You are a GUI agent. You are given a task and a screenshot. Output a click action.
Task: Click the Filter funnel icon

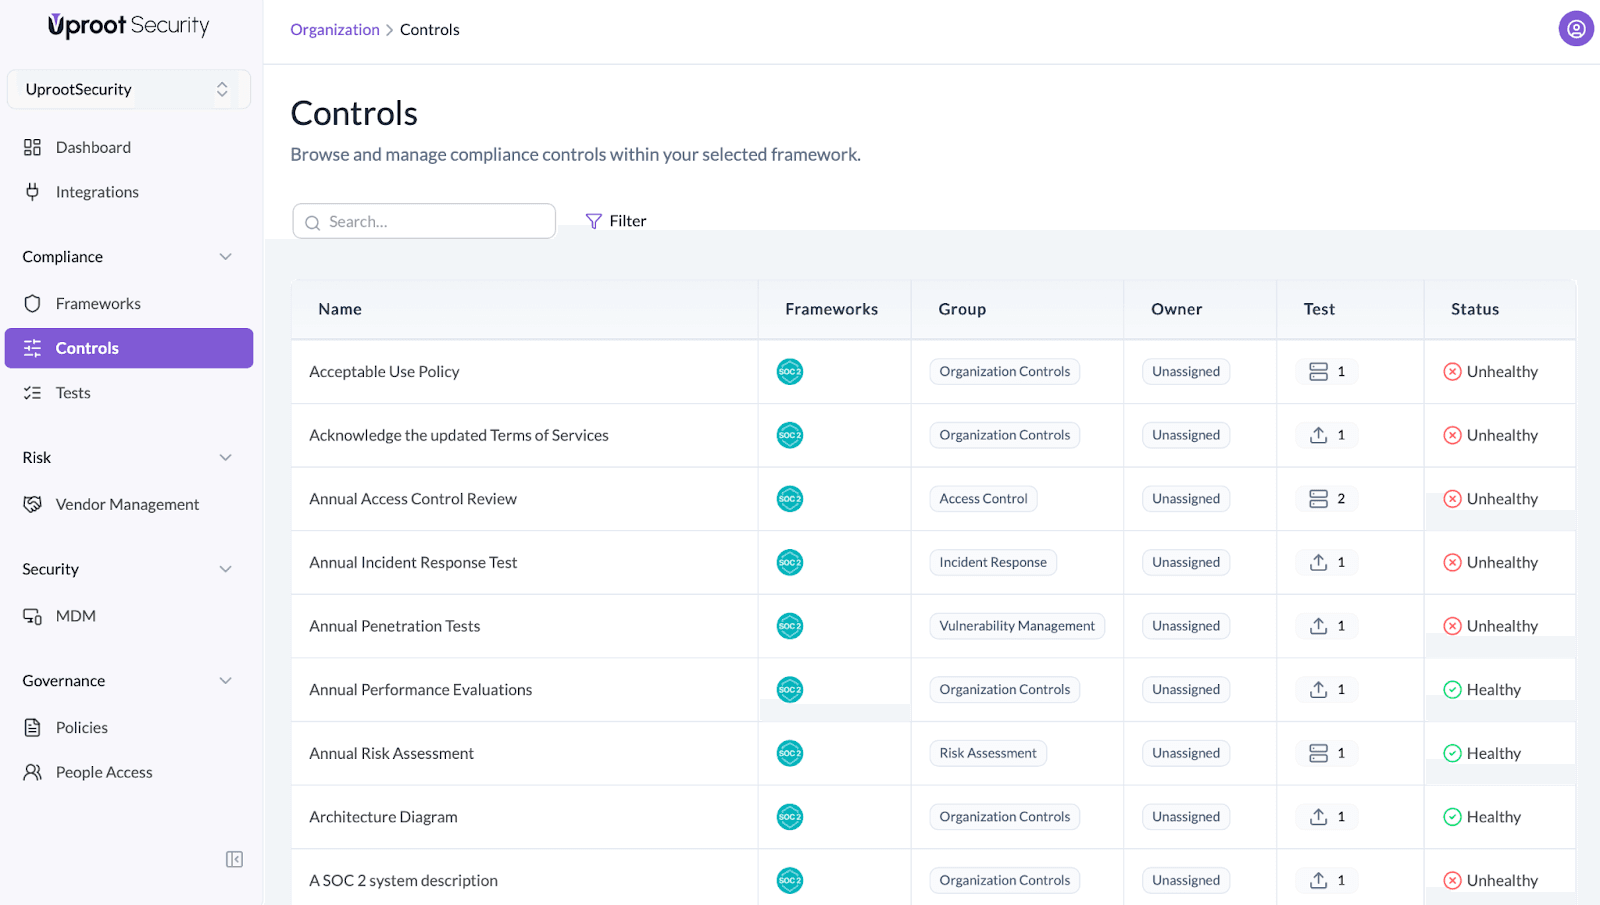[593, 221]
